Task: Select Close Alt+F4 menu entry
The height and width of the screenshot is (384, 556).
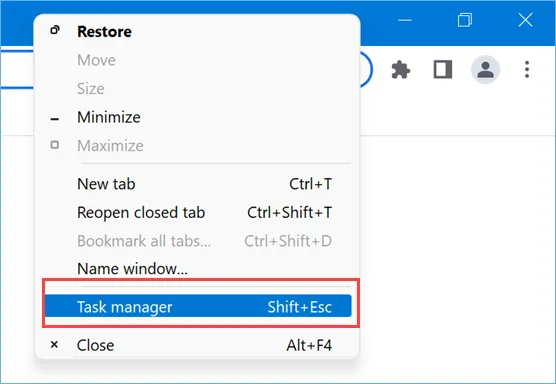Action: click(198, 345)
